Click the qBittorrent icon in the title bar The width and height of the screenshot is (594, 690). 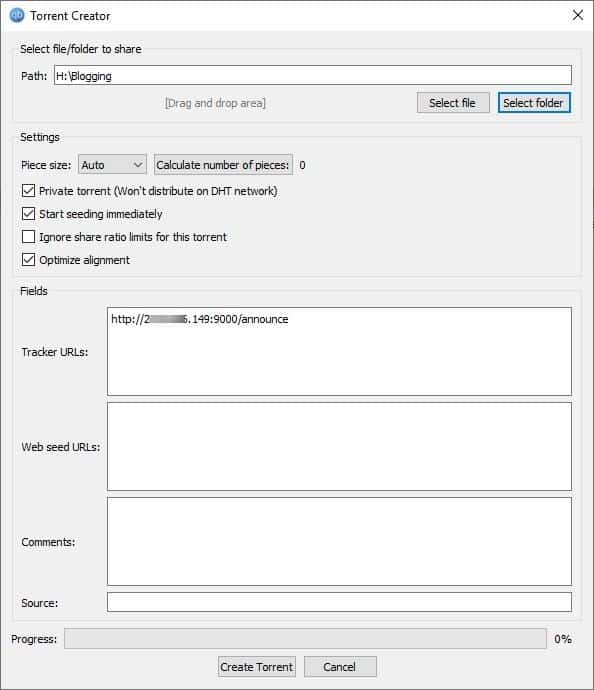(17, 15)
